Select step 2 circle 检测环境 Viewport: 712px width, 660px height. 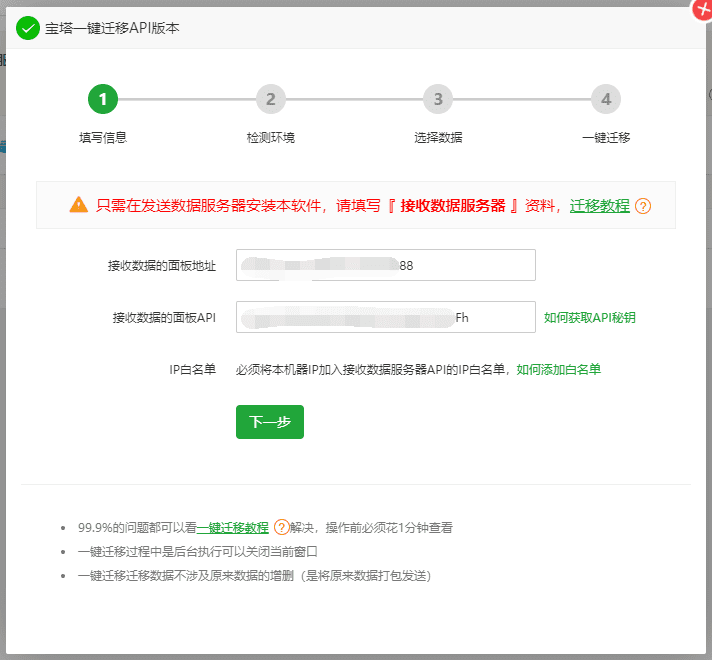(271, 99)
